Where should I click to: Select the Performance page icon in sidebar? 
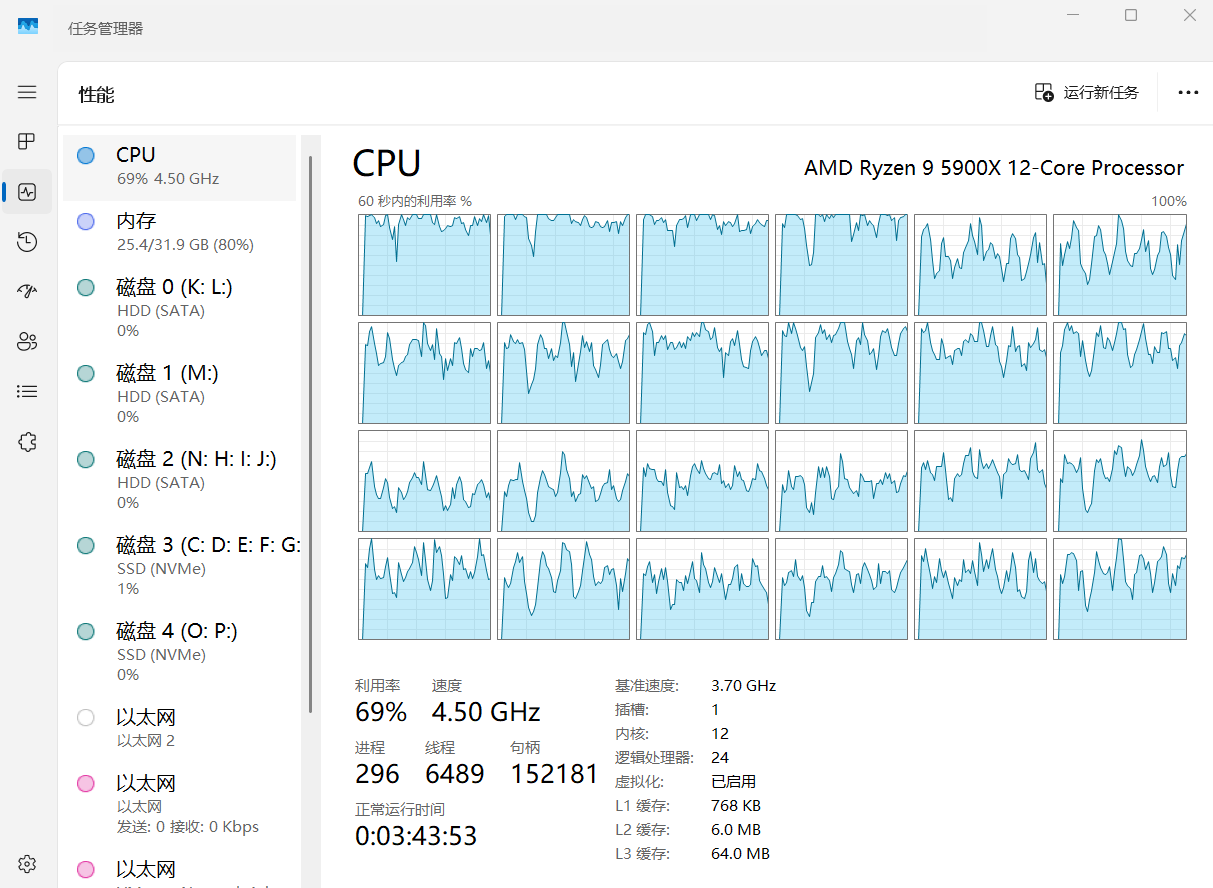coord(27,191)
